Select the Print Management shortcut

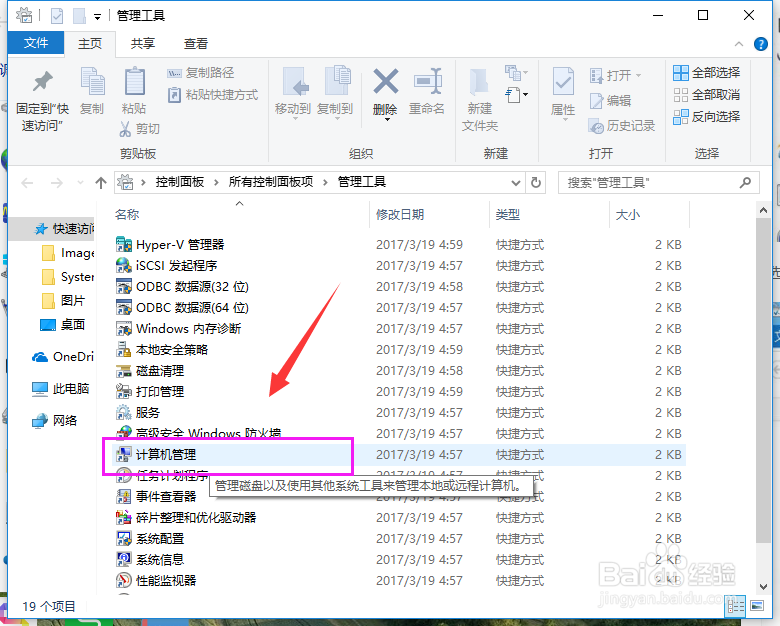(150, 392)
